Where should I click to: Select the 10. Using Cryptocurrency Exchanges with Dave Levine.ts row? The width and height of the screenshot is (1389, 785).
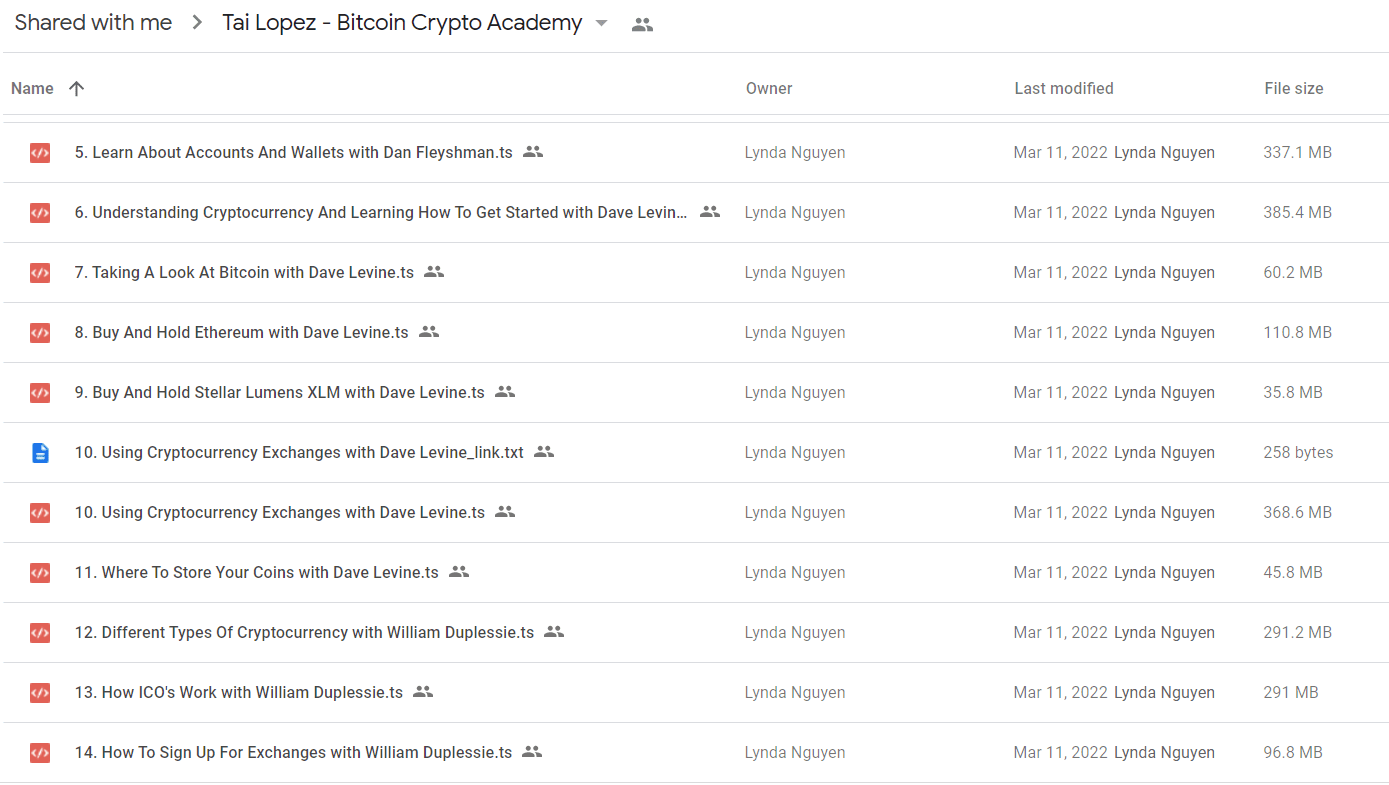(694, 513)
